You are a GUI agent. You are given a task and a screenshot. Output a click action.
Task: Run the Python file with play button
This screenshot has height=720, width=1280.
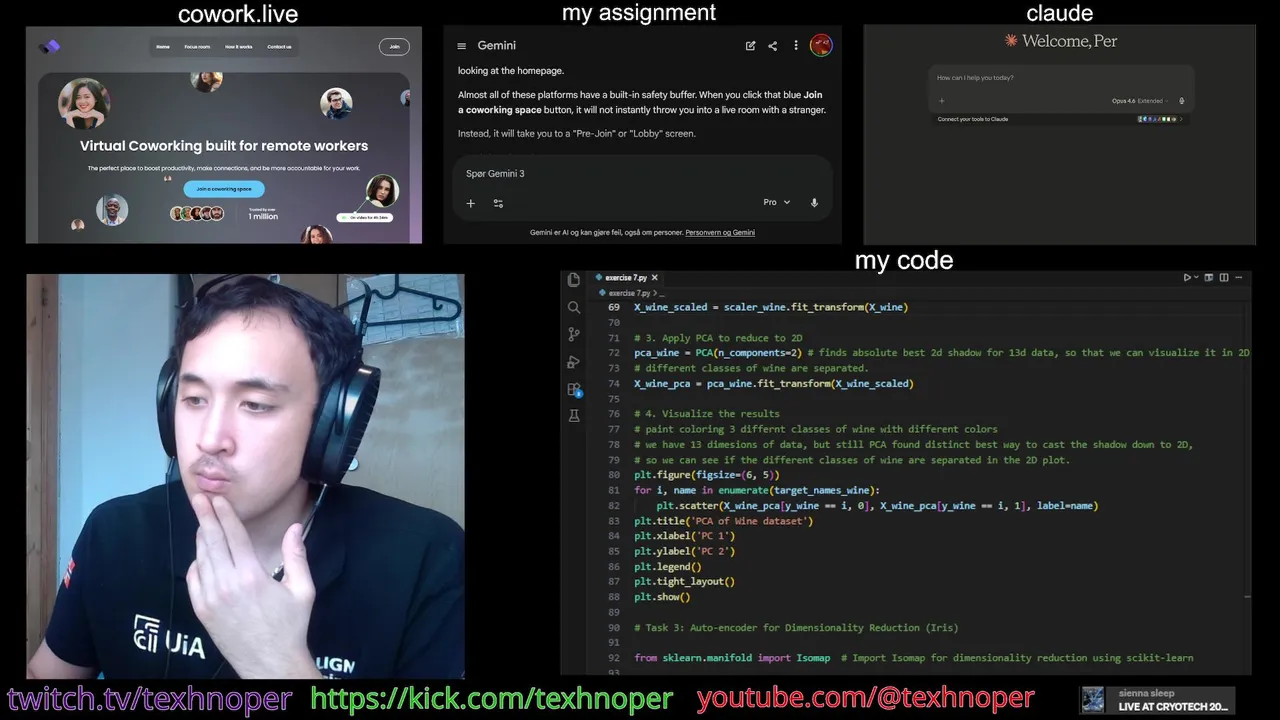pyautogui.click(x=1187, y=278)
